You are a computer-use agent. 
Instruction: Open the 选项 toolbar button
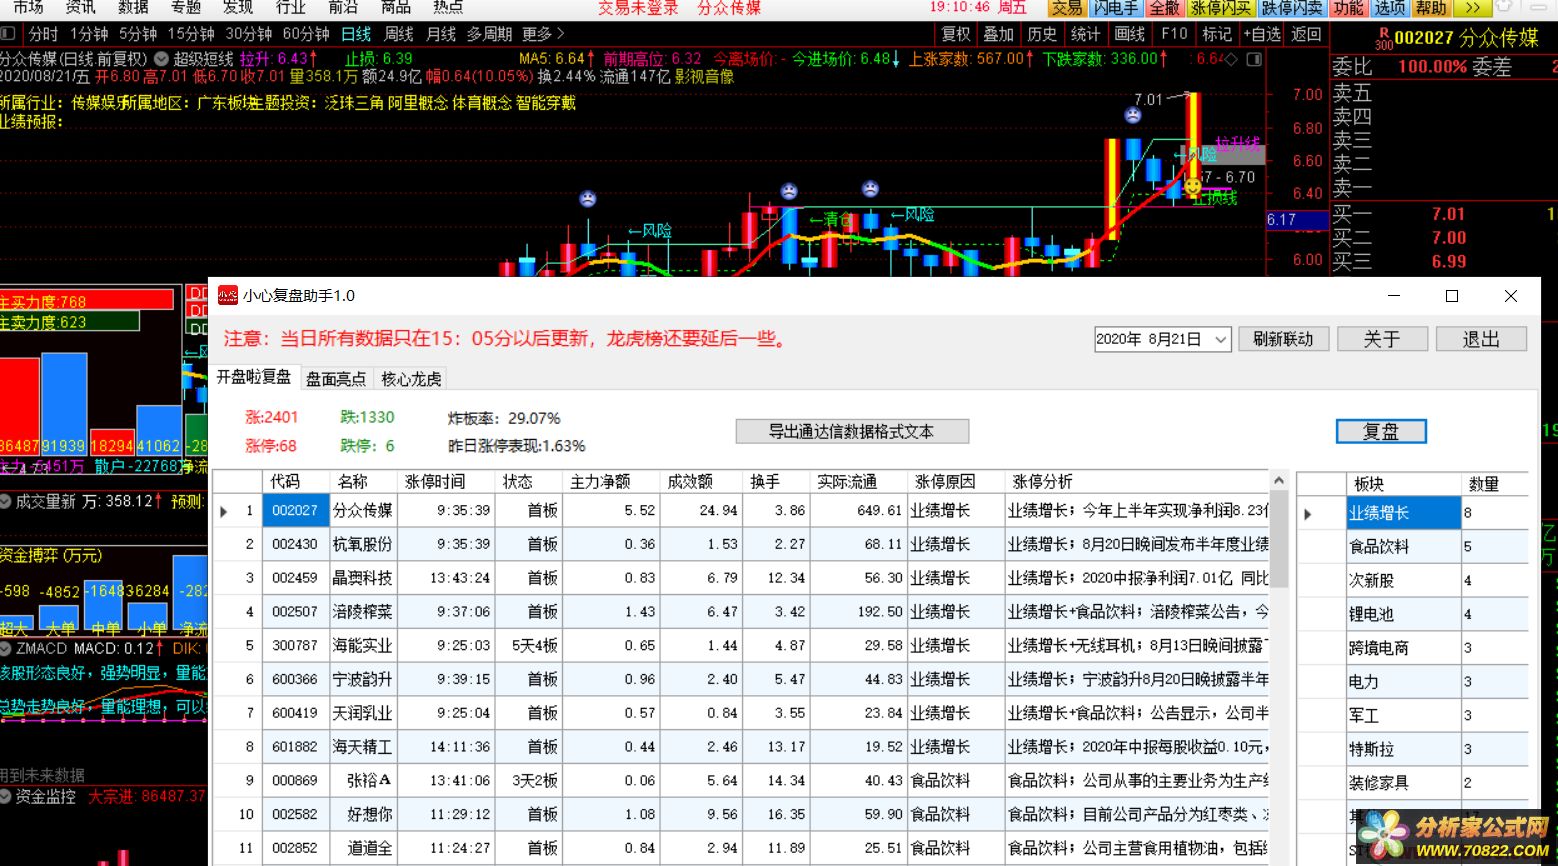[1389, 8]
